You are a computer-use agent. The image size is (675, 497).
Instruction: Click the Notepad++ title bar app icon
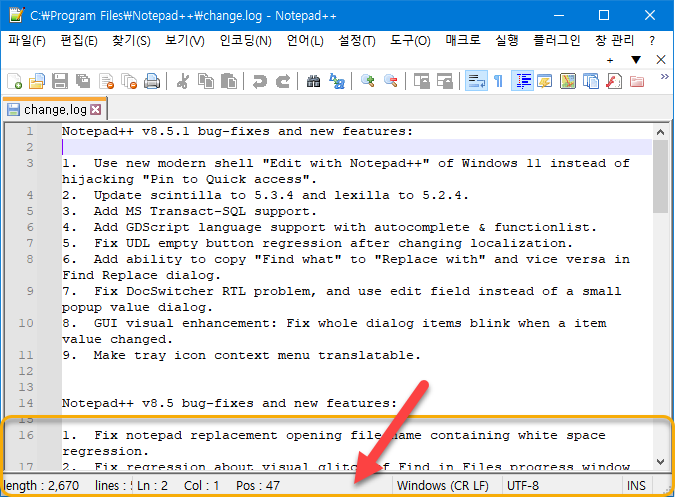(x=16, y=15)
